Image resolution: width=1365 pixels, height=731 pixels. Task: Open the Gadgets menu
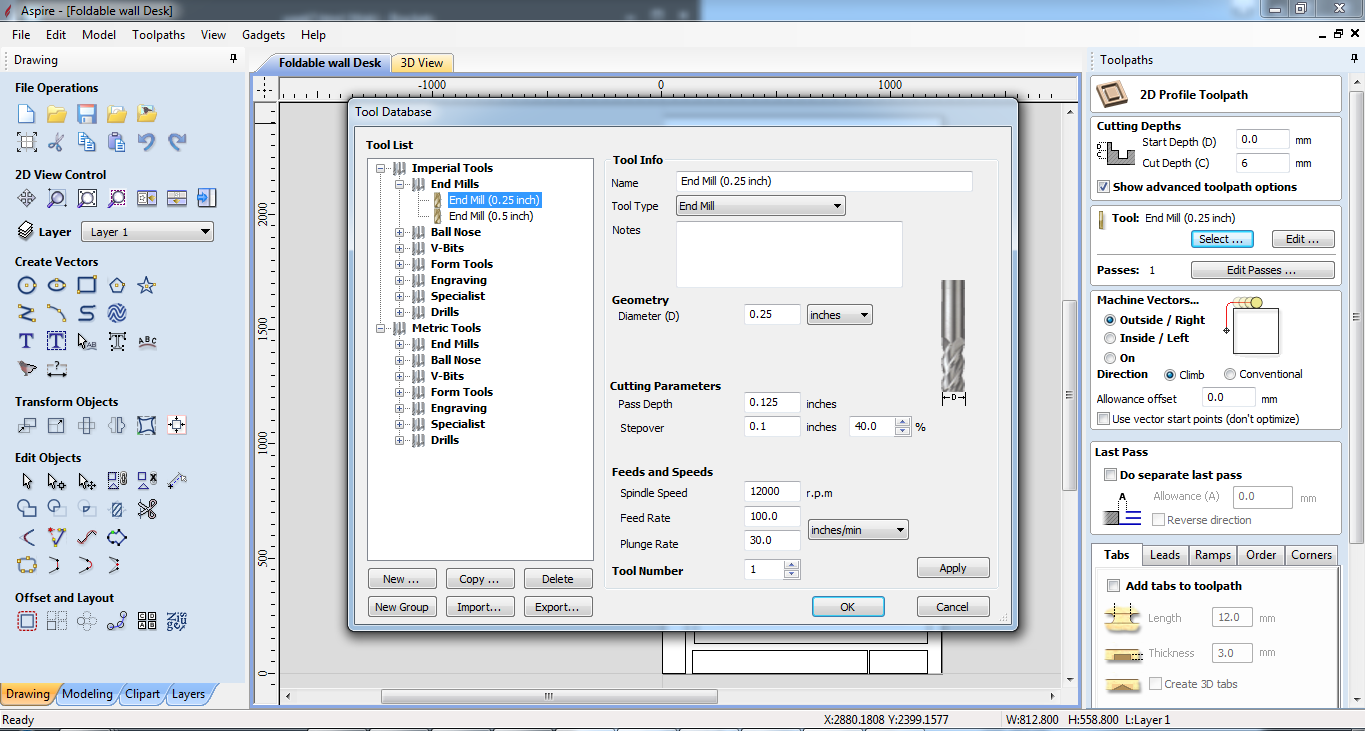point(263,34)
